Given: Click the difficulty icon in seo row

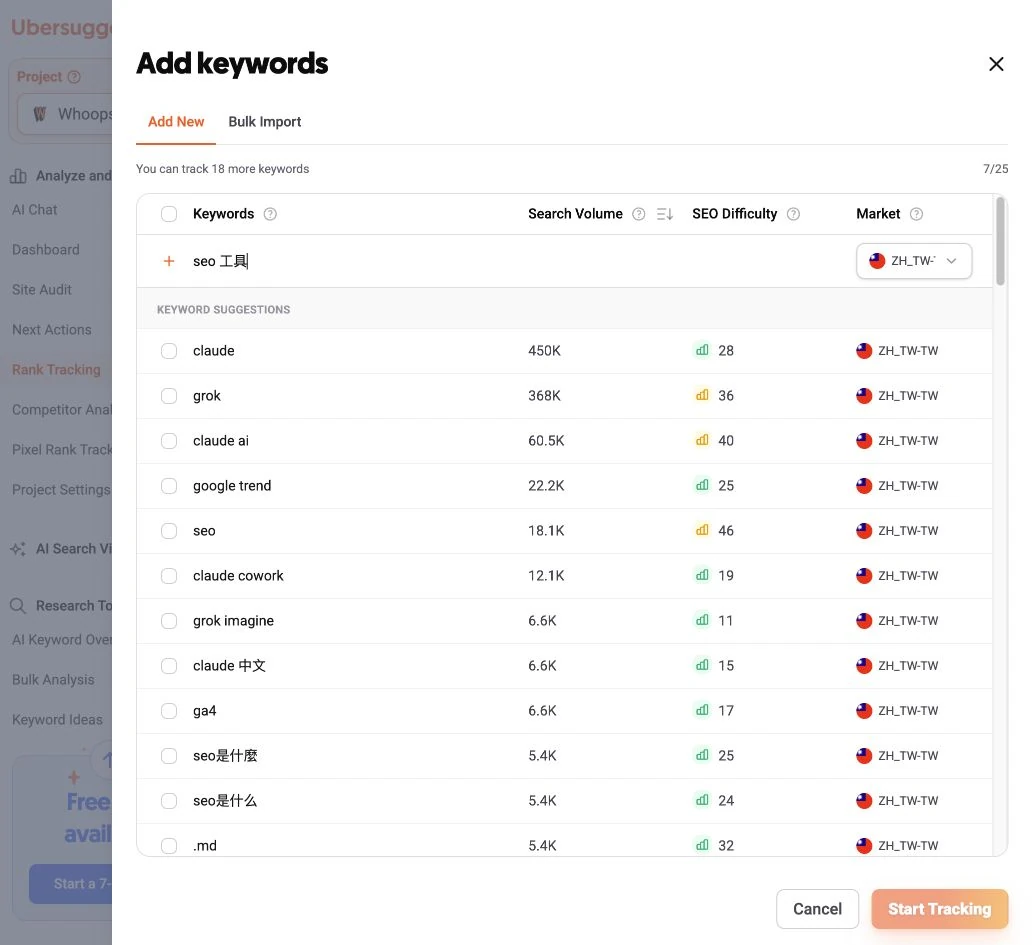Looking at the screenshot, I should click(x=702, y=530).
